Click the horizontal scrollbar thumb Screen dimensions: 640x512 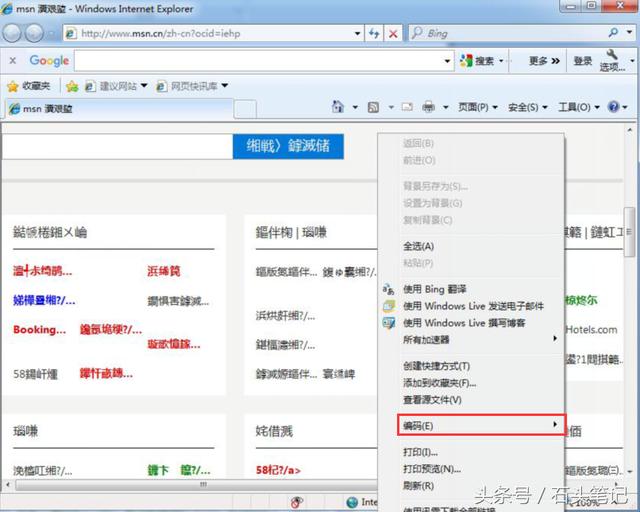[203, 485]
